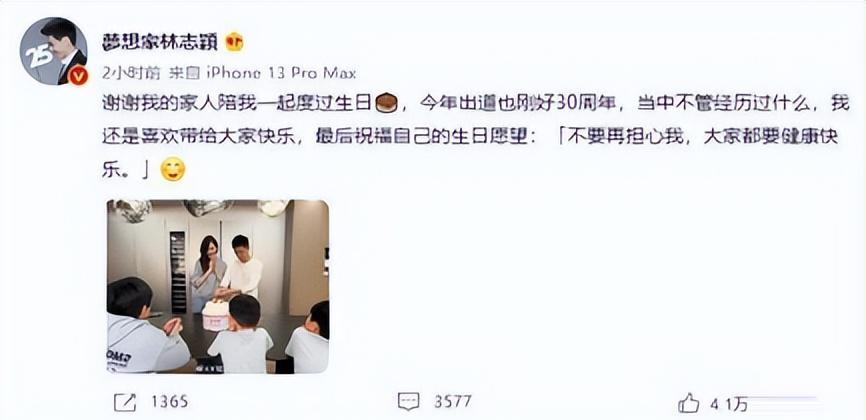Click the iPhone 13 Pro Max source link
This screenshot has height=420, width=866.
[x=281, y=73]
